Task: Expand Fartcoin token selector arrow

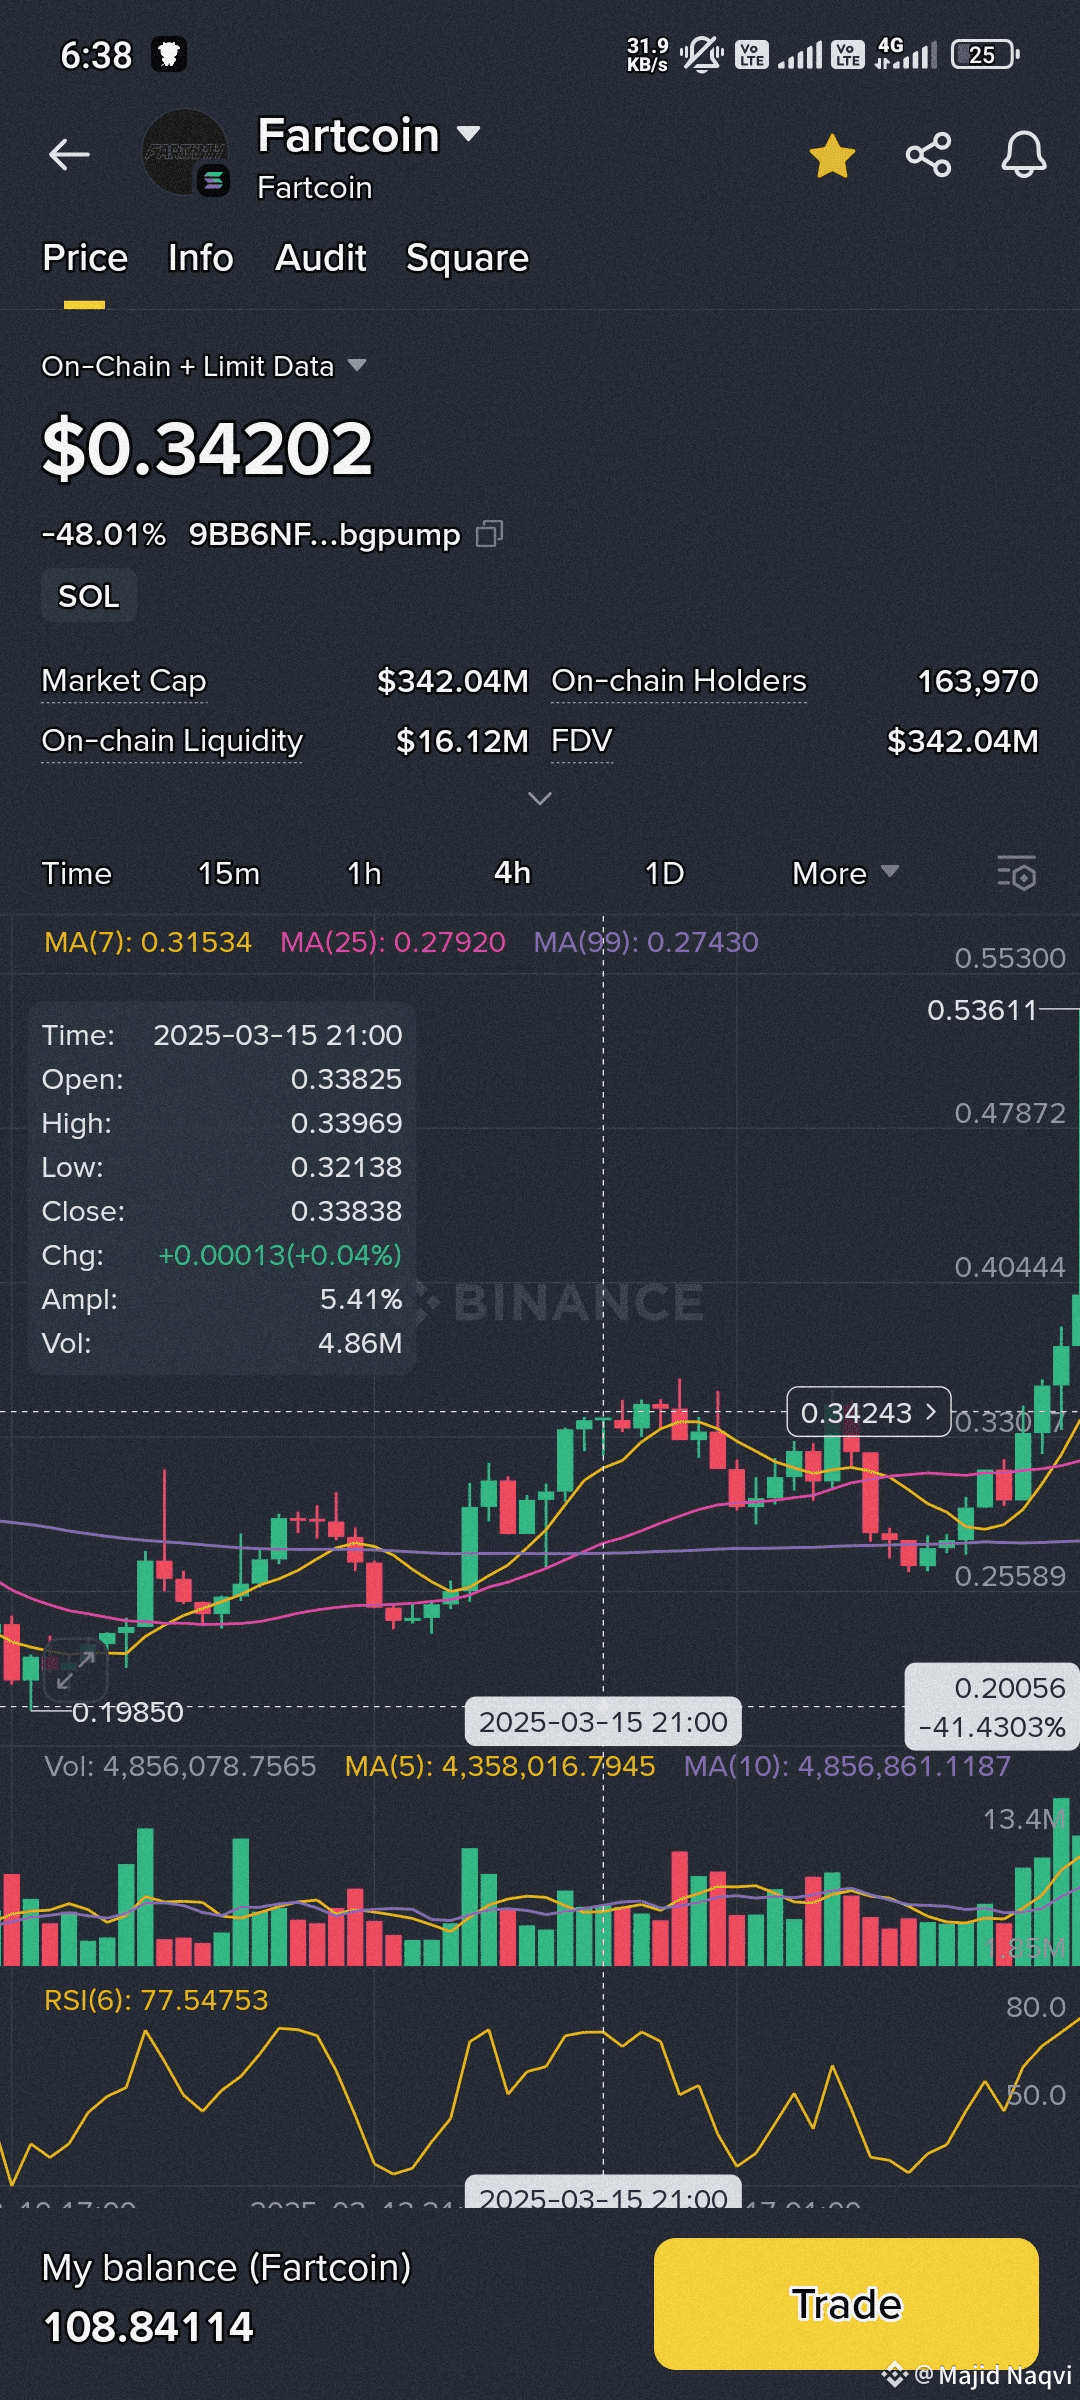Action: coord(468,133)
